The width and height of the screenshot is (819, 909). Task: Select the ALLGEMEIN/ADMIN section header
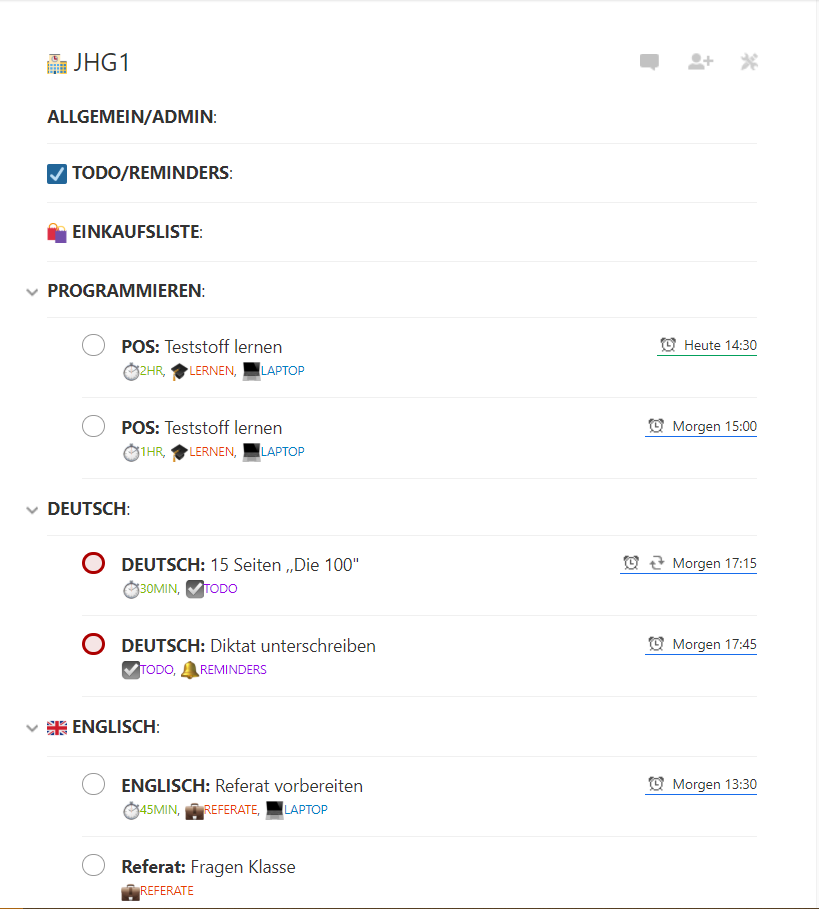(x=132, y=117)
